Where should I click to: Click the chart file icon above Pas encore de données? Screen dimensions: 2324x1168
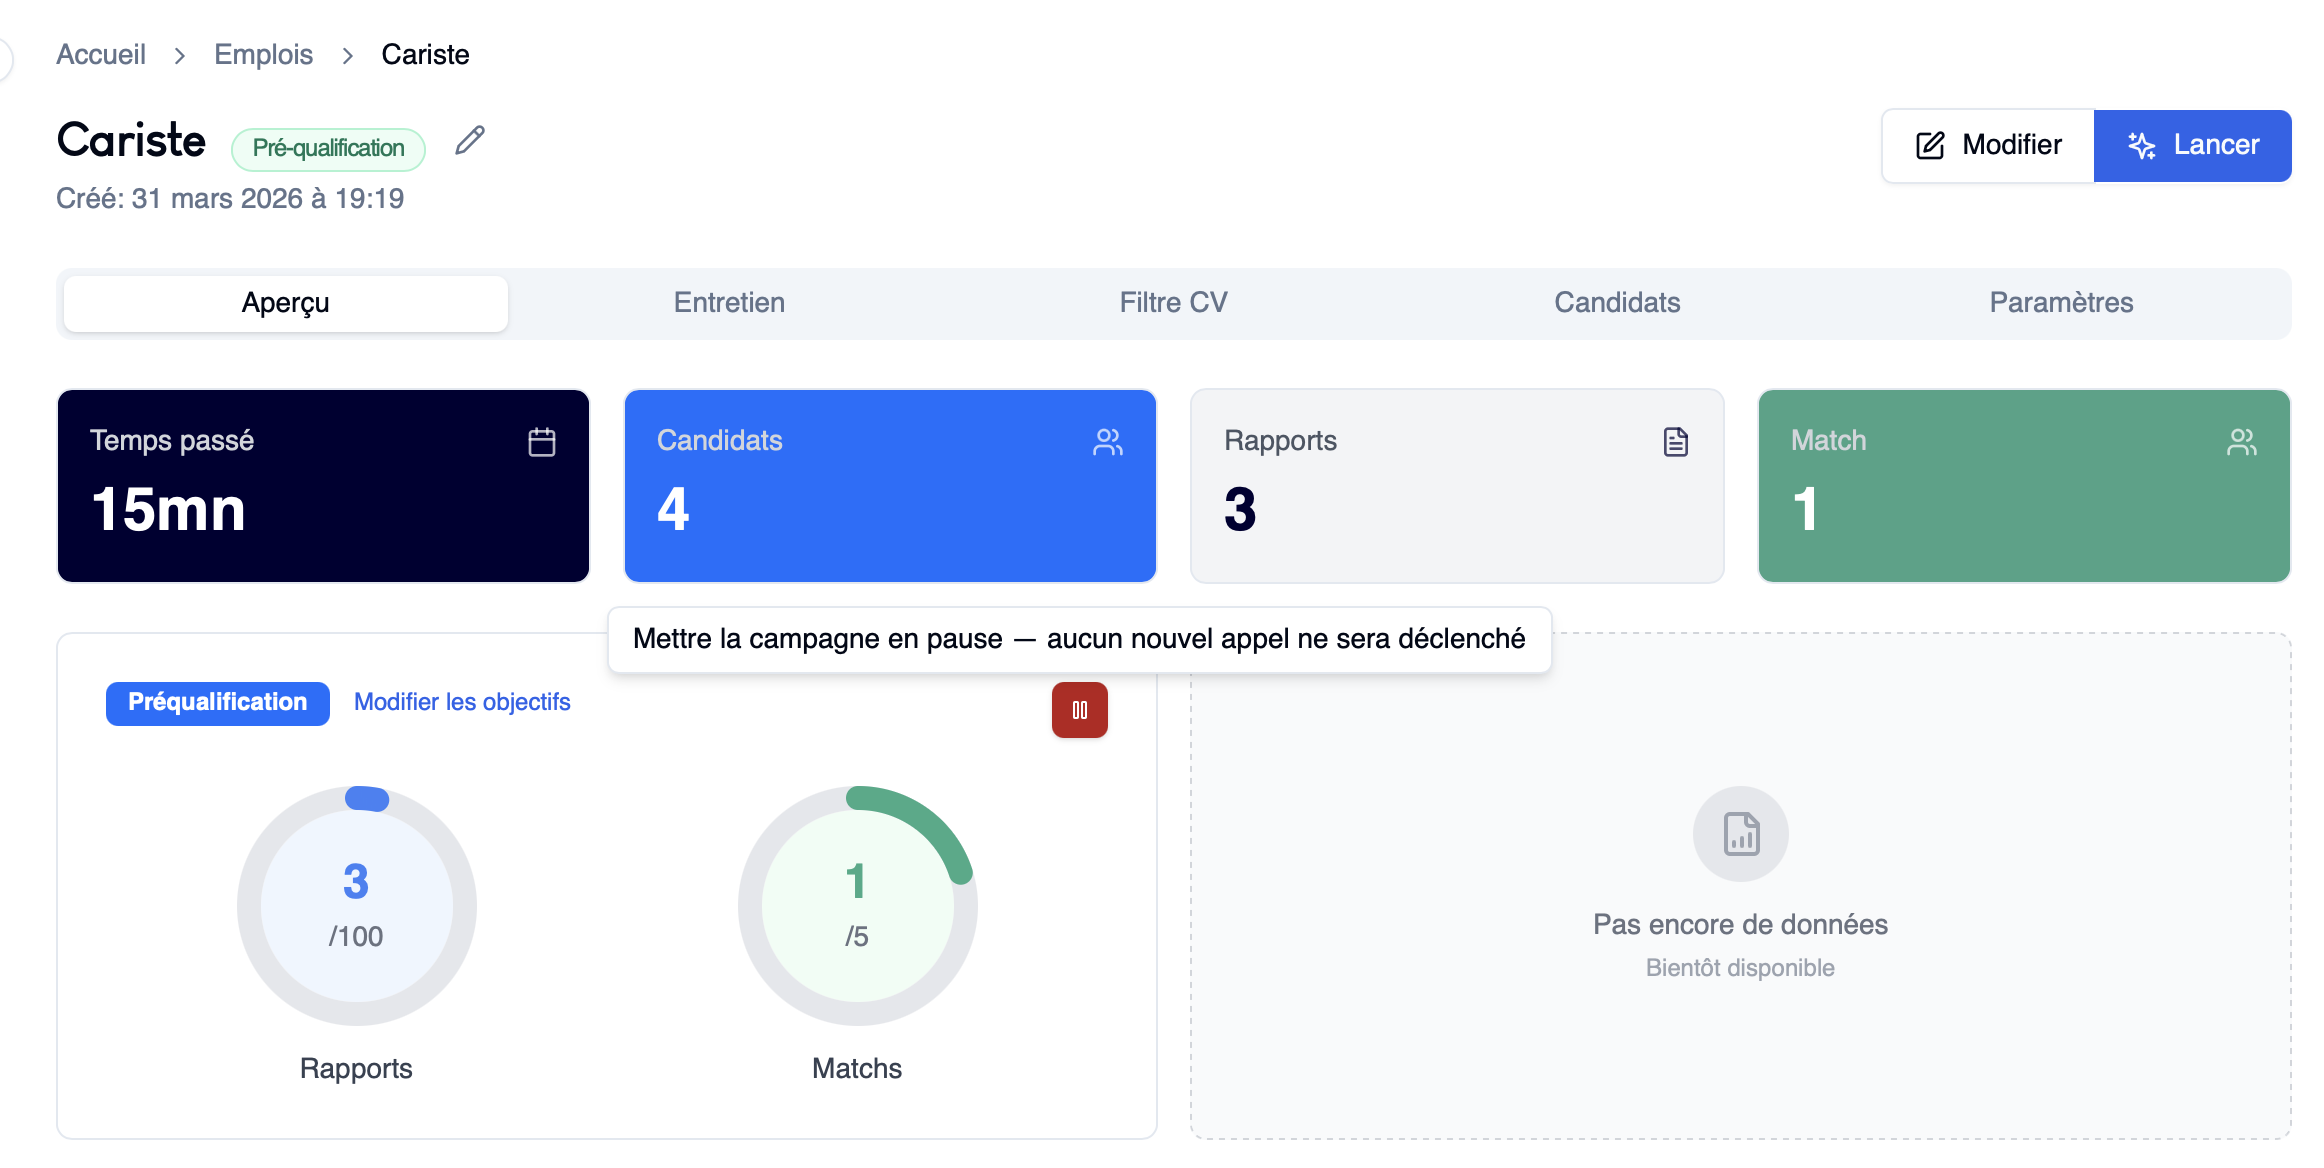pos(1740,834)
